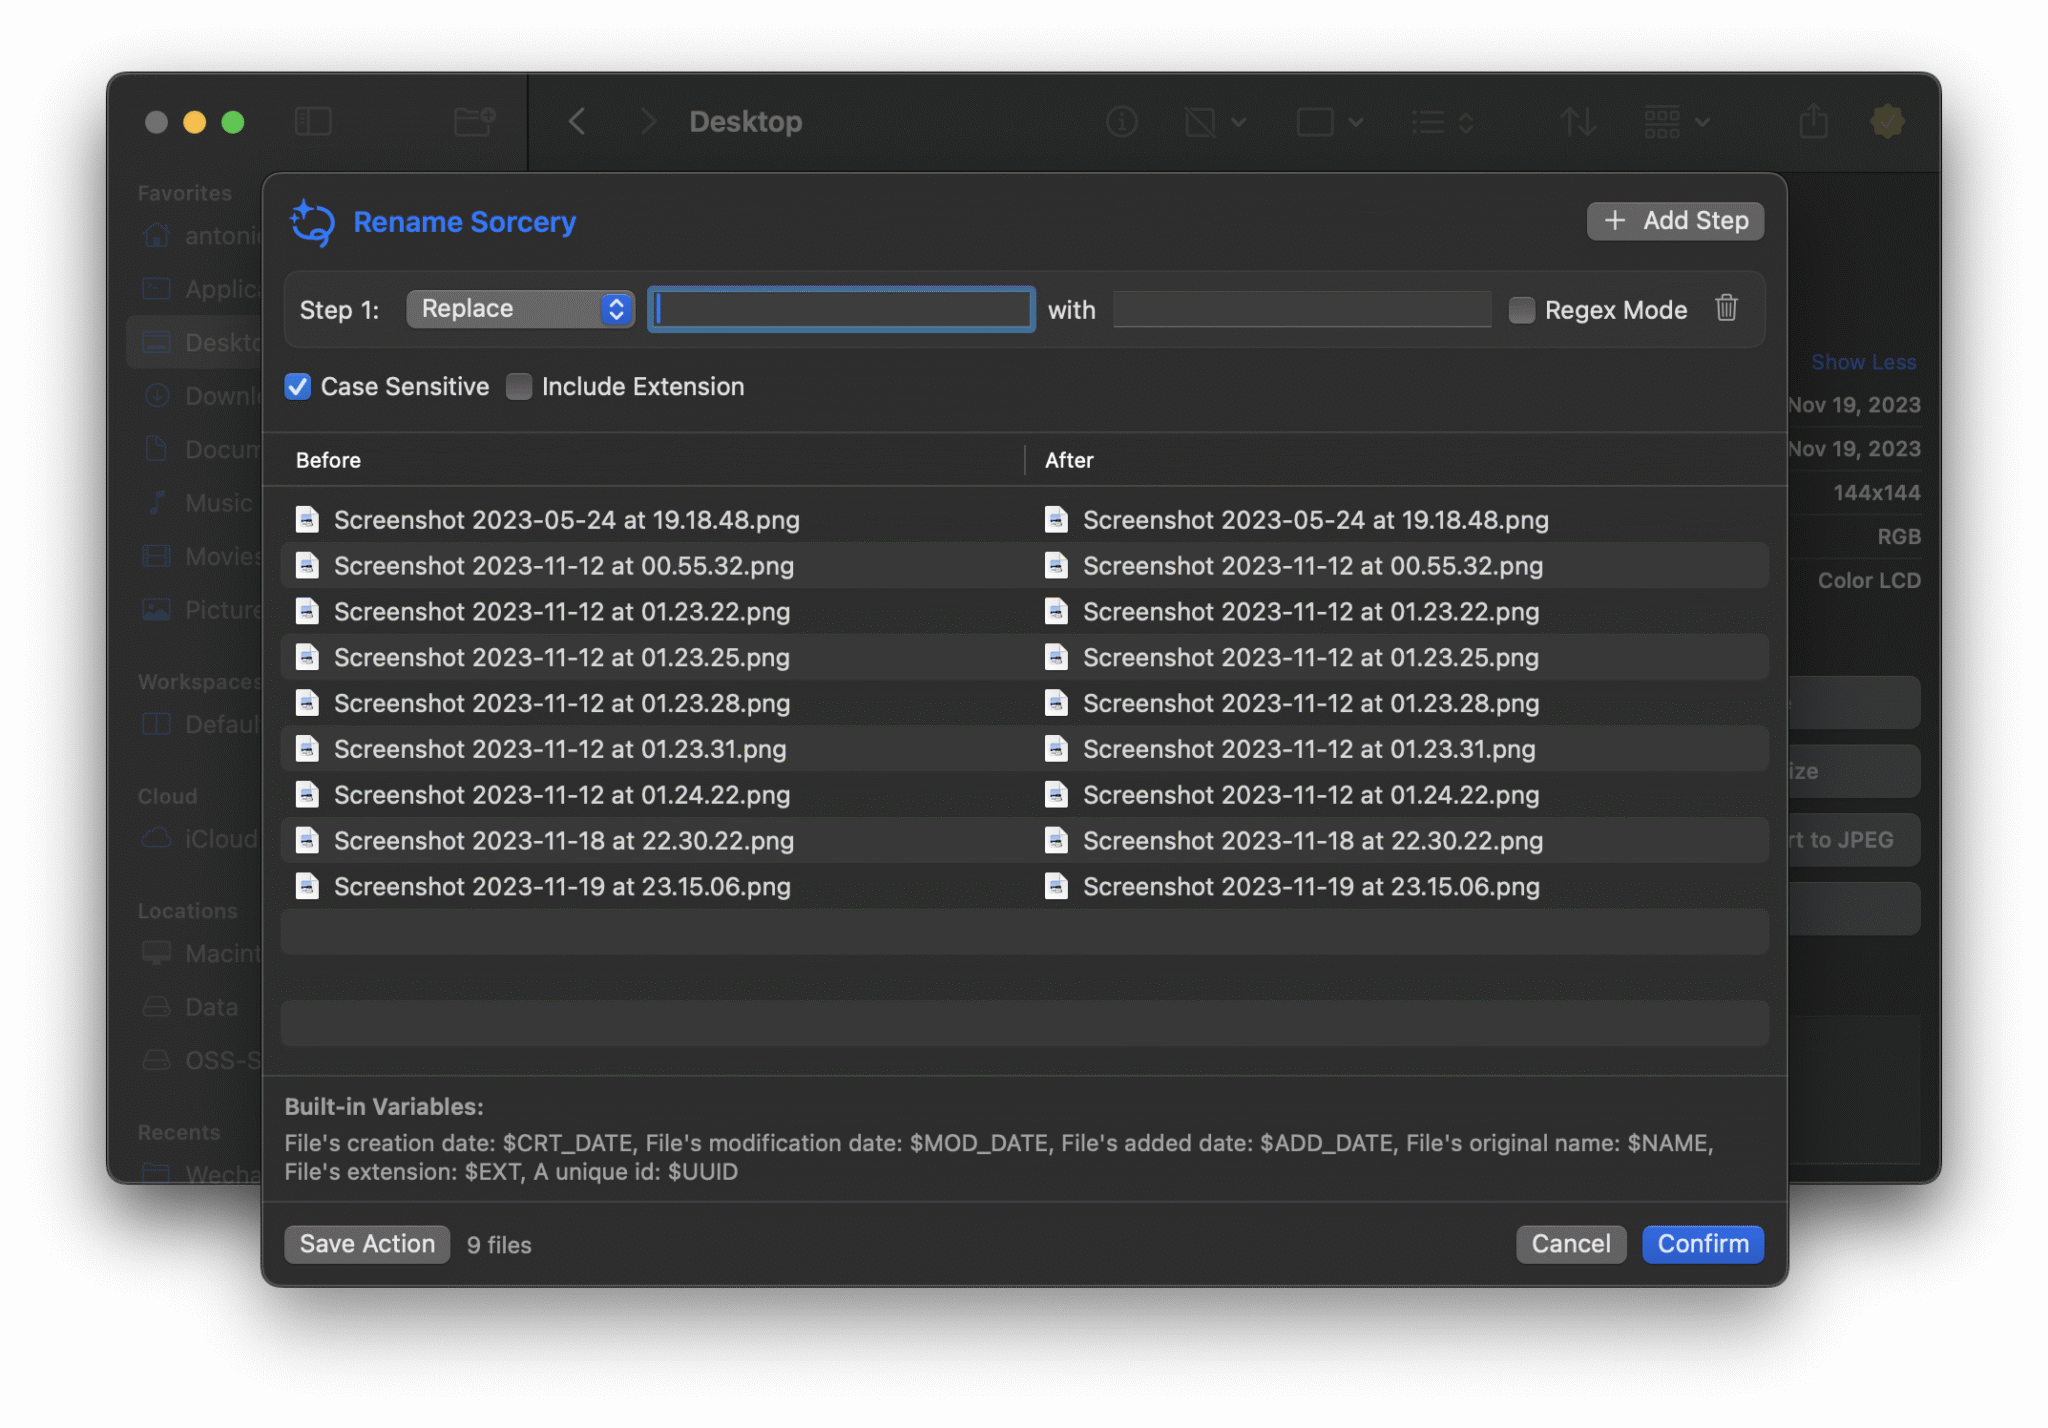Click the iCloud icon in the Cloud section
2048x1428 pixels.
(158, 839)
